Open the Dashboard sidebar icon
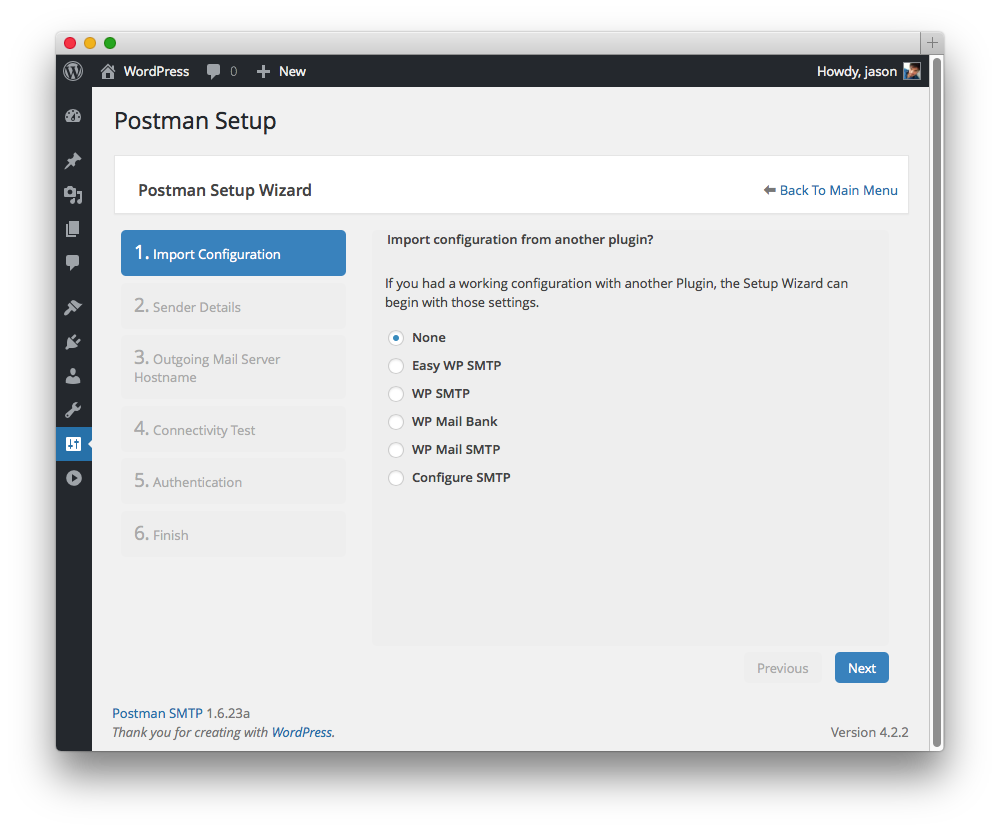This screenshot has width=1000, height=831. pyautogui.click(x=73, y=116)
